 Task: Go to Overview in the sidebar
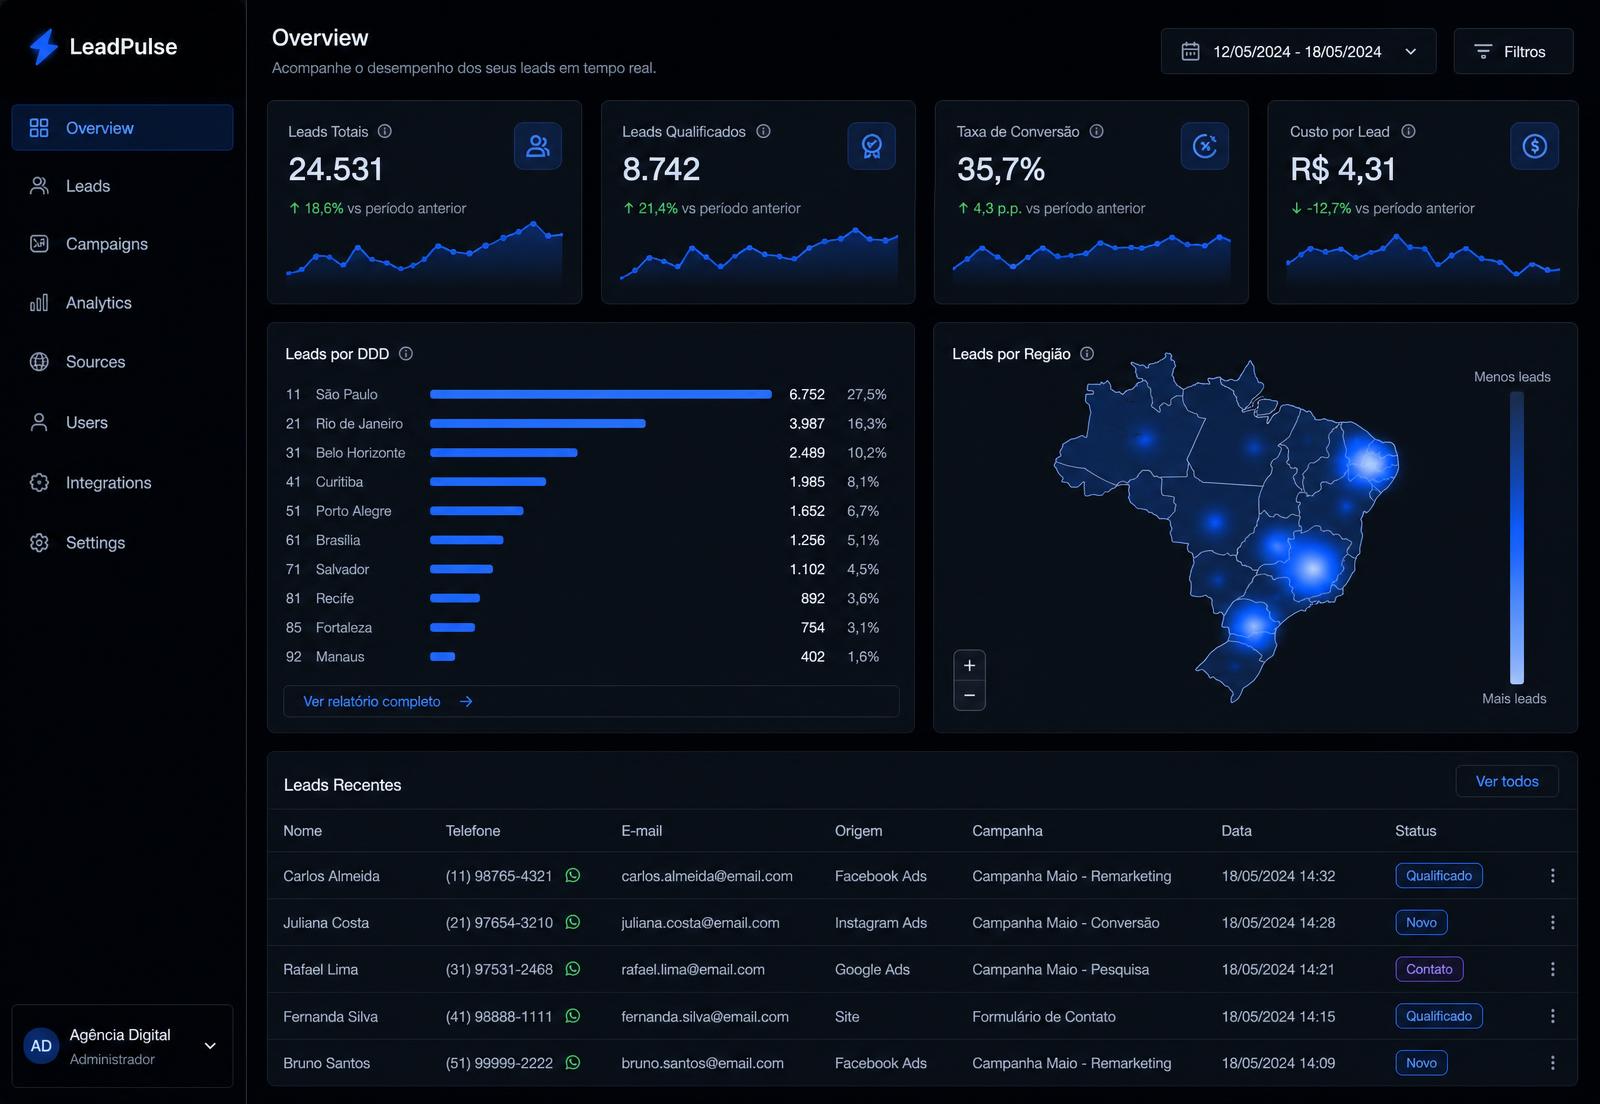pos(122,128)
